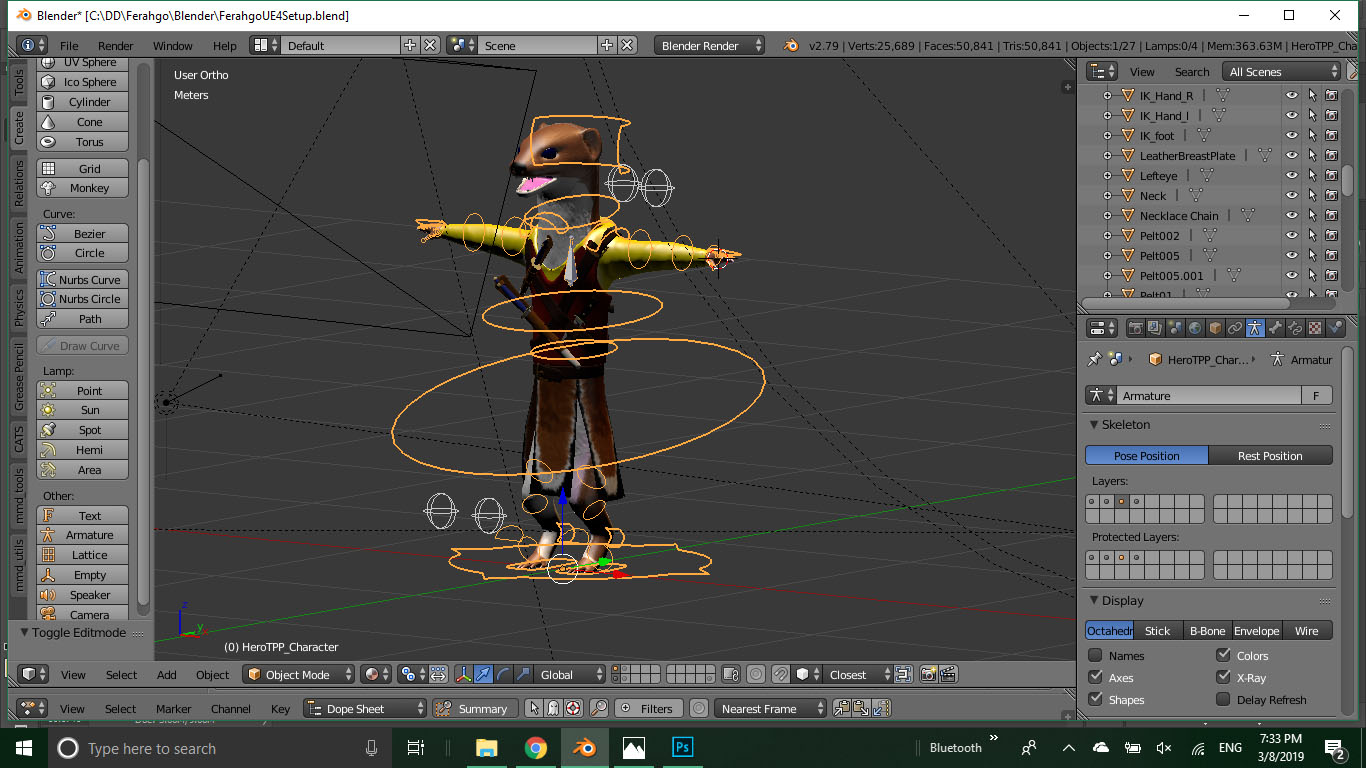
Task: Open the Bone Constraints properties tab icon
Action: tap(1295, 328)
